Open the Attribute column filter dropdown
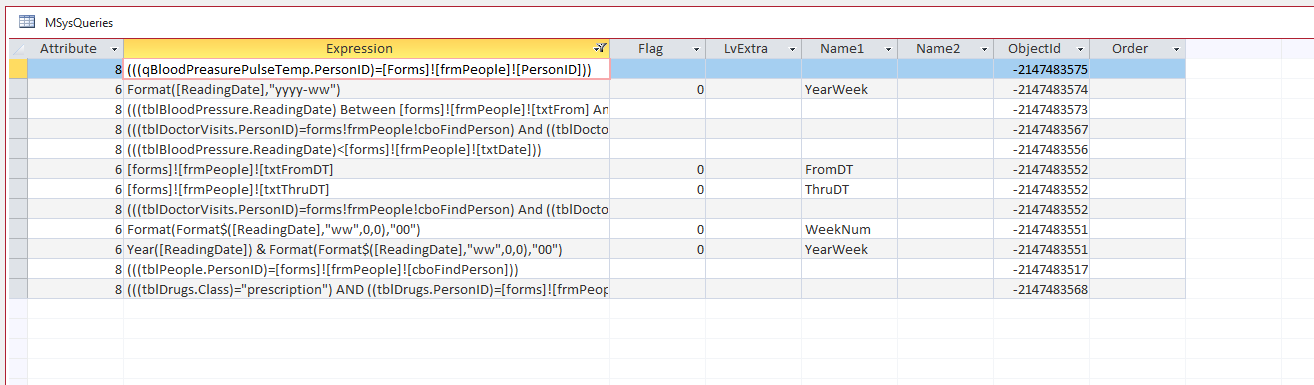Screen dimensions: 1314x385 tap(114, 49)
